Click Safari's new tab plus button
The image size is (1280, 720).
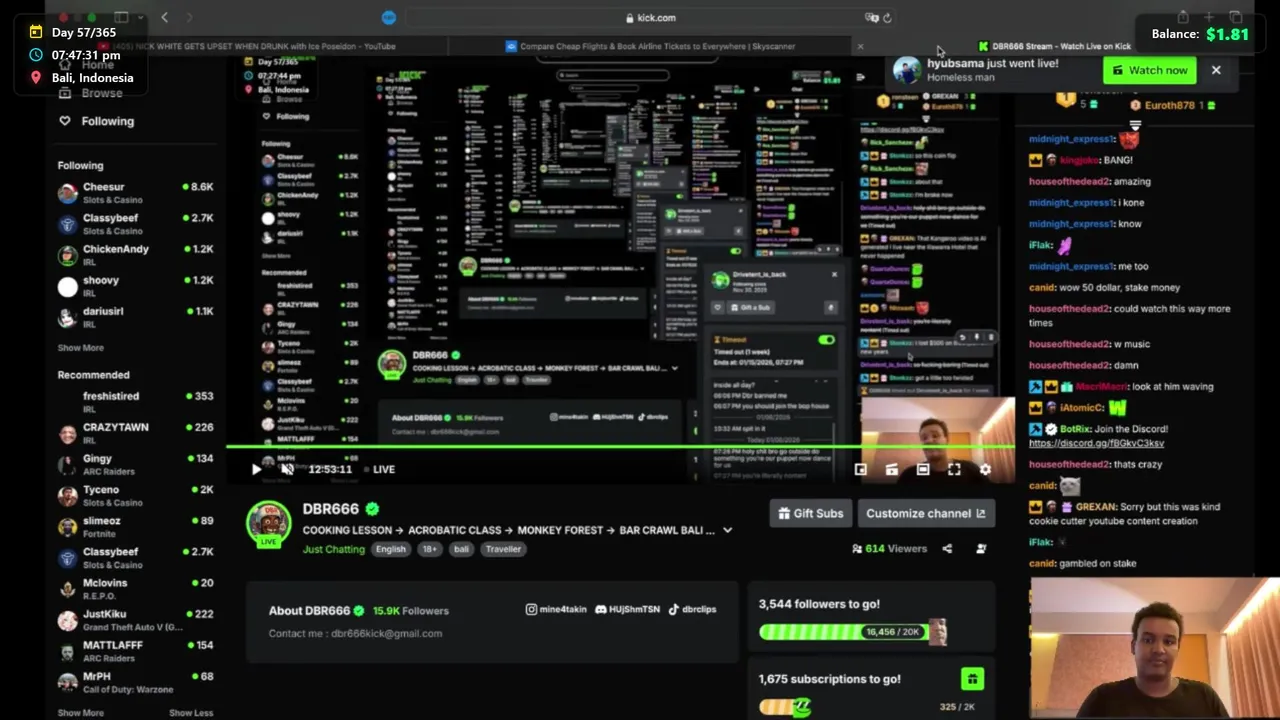pos(1209,17)
